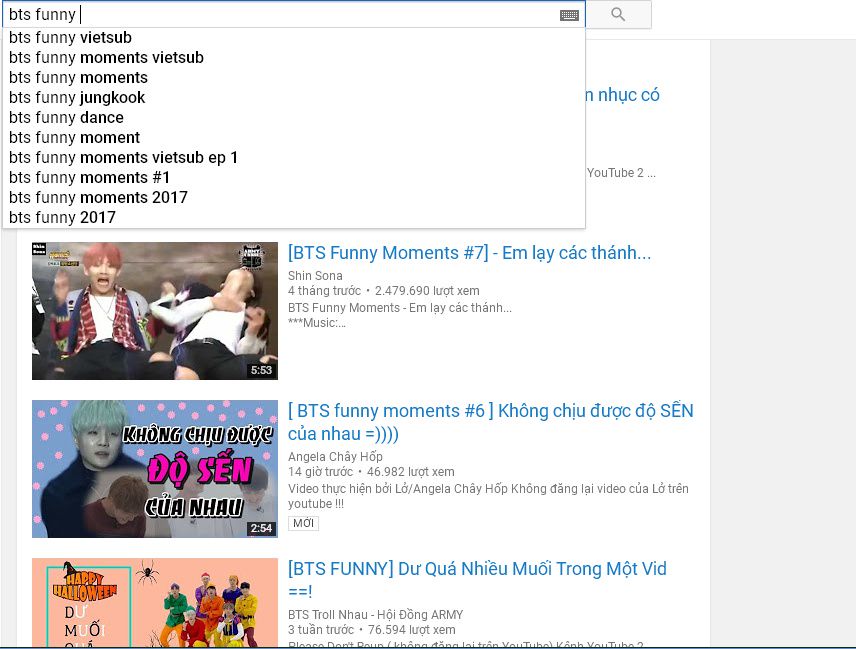Image resolution: width=856 pixels, height=649 pixels.
Task: Select suggestion 'bts funny vietsub'
Action: click(x=70, y=38)
